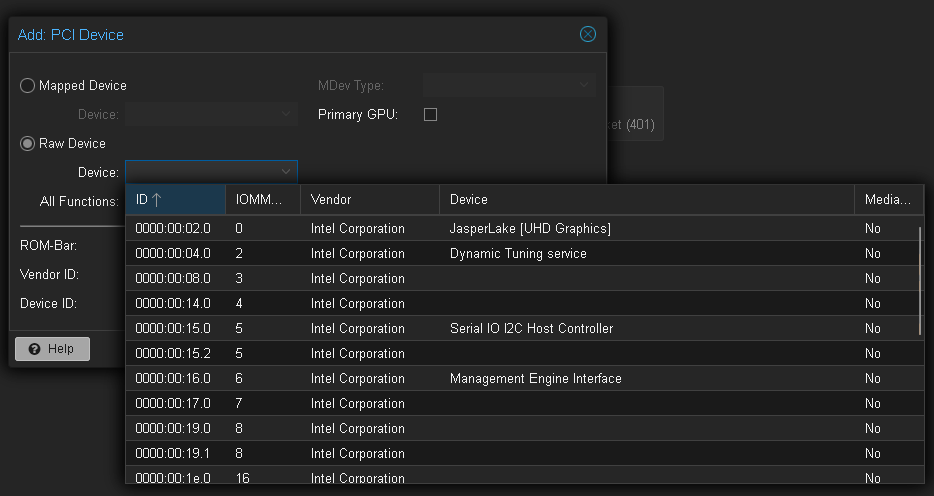
Task: Close the Add: PCI Device dialog
Action: (x=588, y=34)
